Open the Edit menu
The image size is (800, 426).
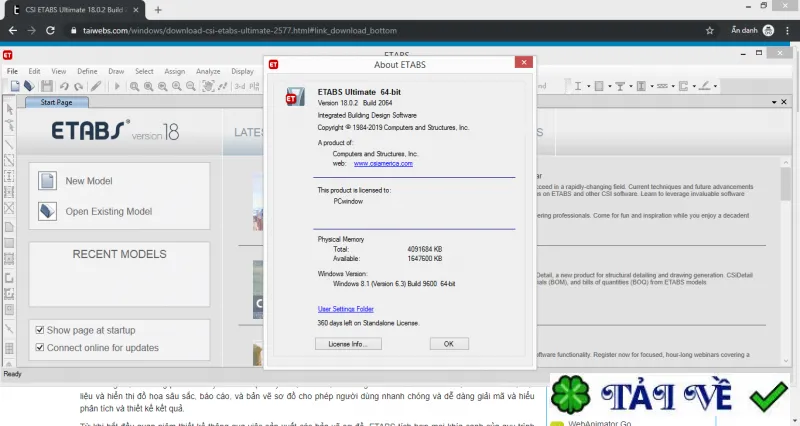click(34, 71)
